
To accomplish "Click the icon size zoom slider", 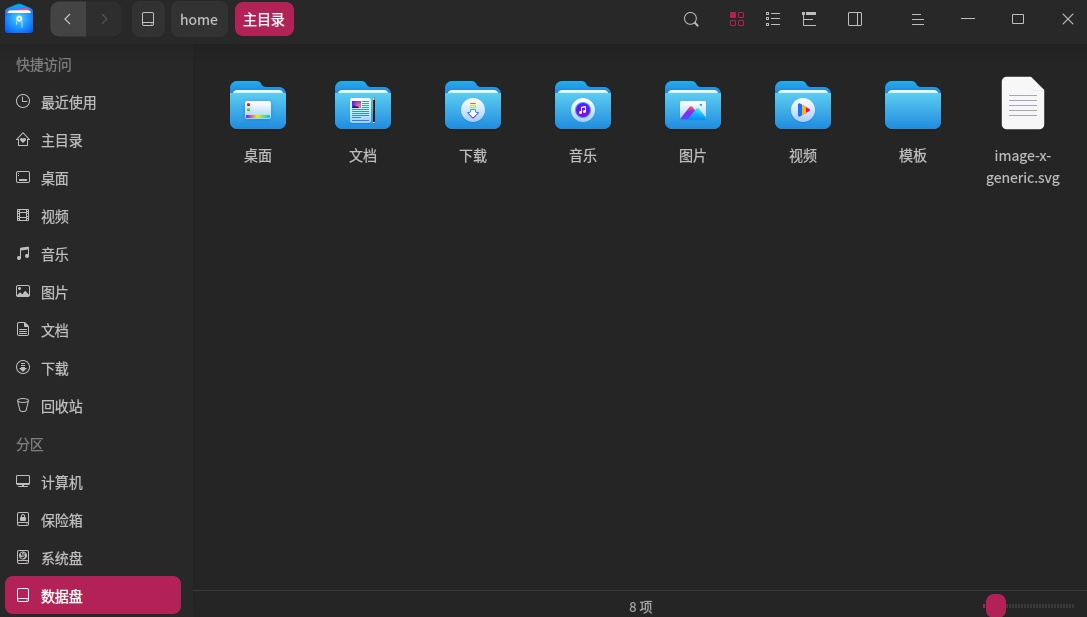I will [1029, 606].
